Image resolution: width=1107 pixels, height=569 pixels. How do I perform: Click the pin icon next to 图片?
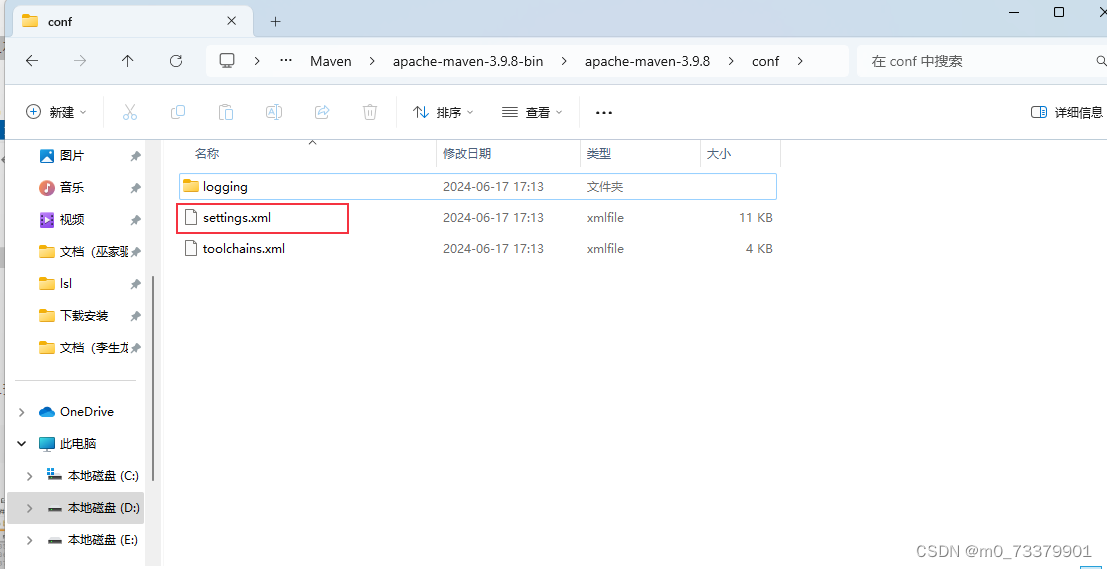135,156
